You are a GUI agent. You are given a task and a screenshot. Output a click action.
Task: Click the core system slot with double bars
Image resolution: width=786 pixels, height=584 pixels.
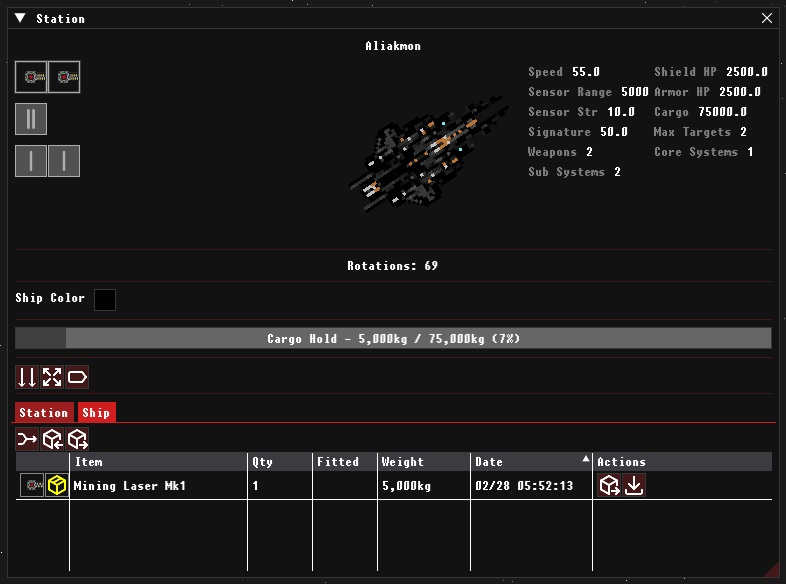point(31,119)
